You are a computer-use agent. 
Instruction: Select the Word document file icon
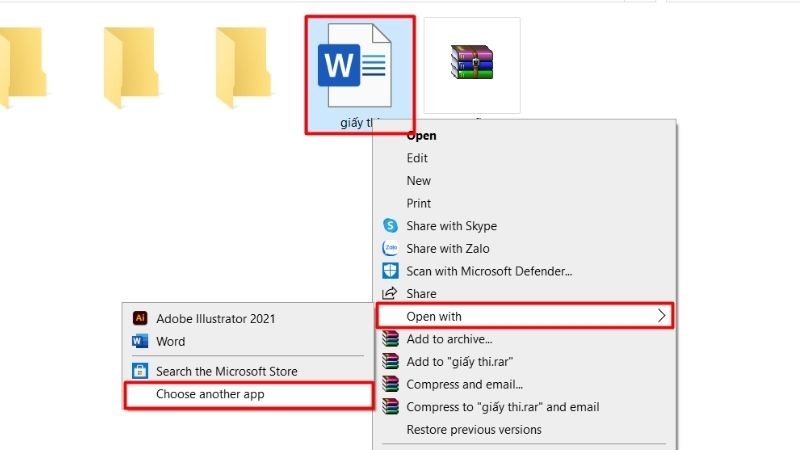356,68
